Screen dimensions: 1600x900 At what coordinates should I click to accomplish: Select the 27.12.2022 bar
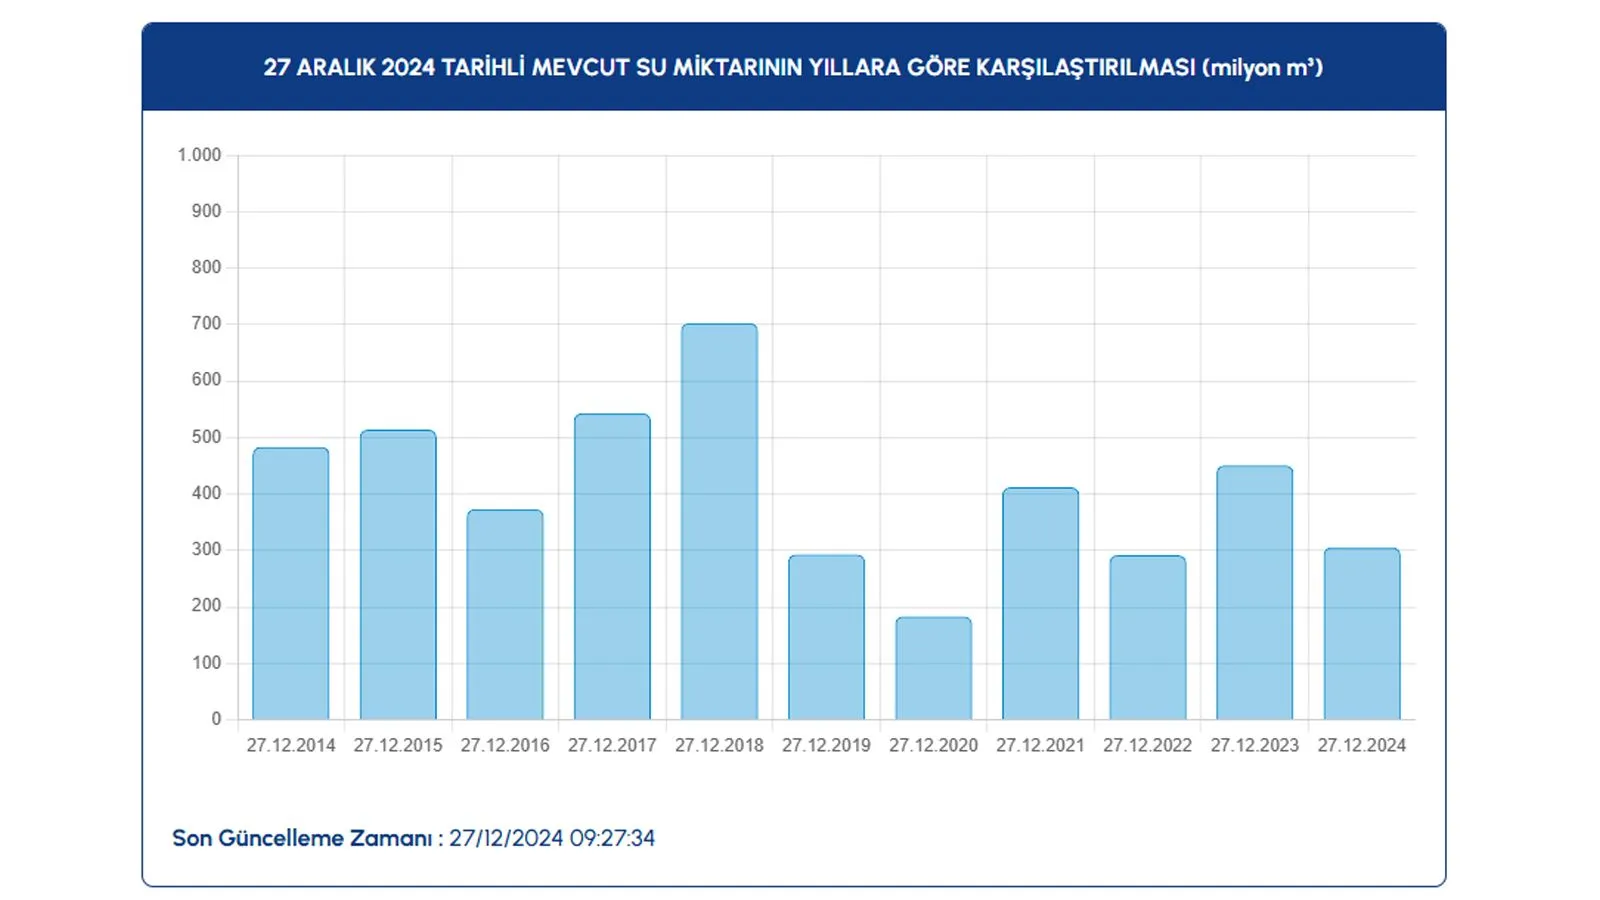point(1147,638)
